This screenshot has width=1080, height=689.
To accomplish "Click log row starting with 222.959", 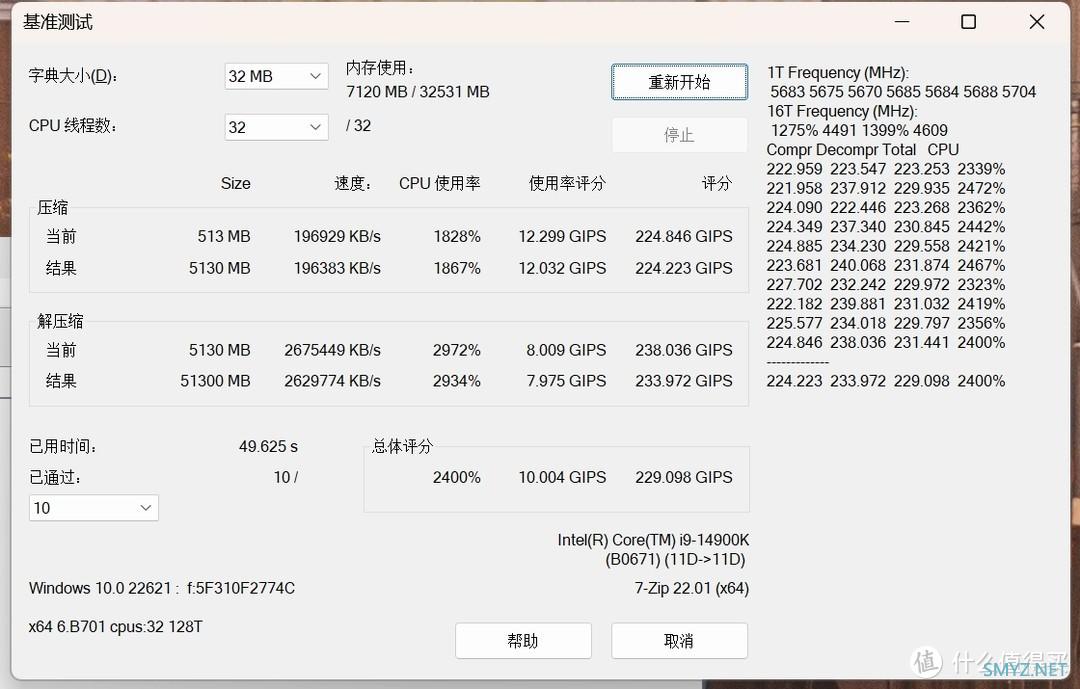I will click(886, 169).
